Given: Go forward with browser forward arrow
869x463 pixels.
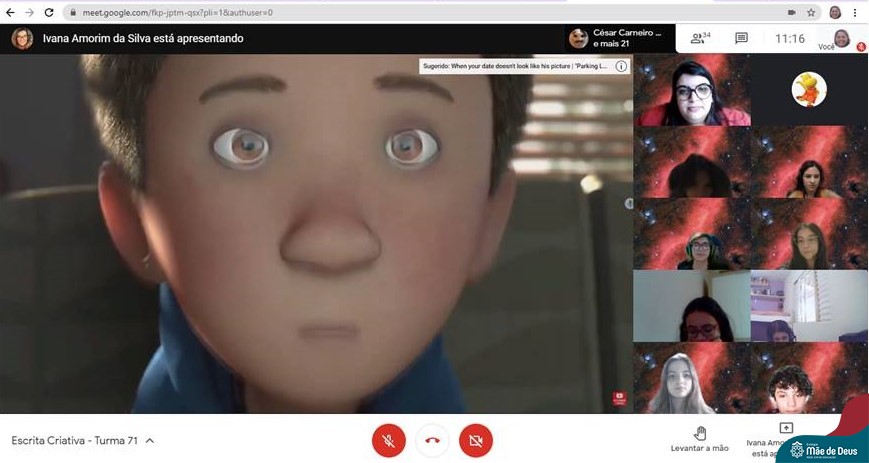Looking at the screenshot, I should [x=29, y=12].
